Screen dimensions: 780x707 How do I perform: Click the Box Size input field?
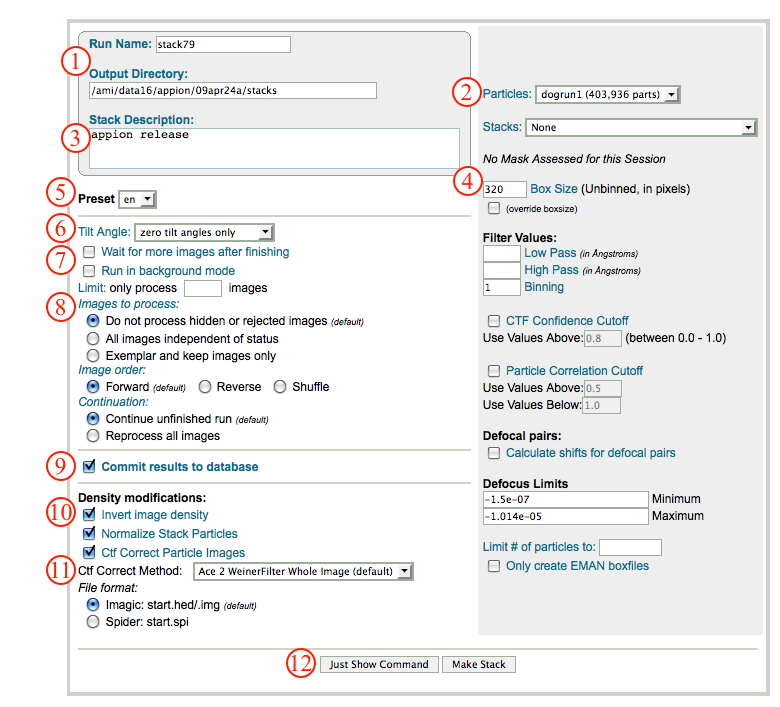pos(504,189)
